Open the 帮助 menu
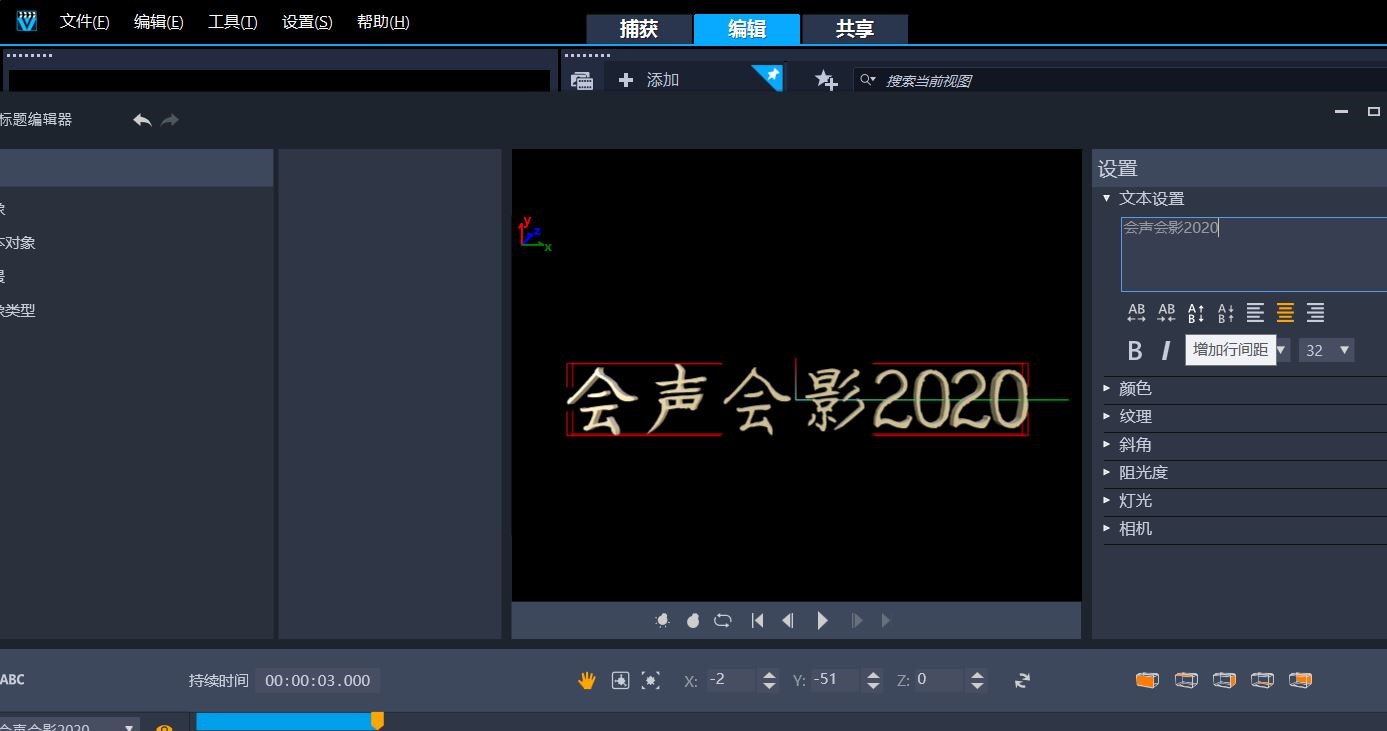 [x=383, y=22]
